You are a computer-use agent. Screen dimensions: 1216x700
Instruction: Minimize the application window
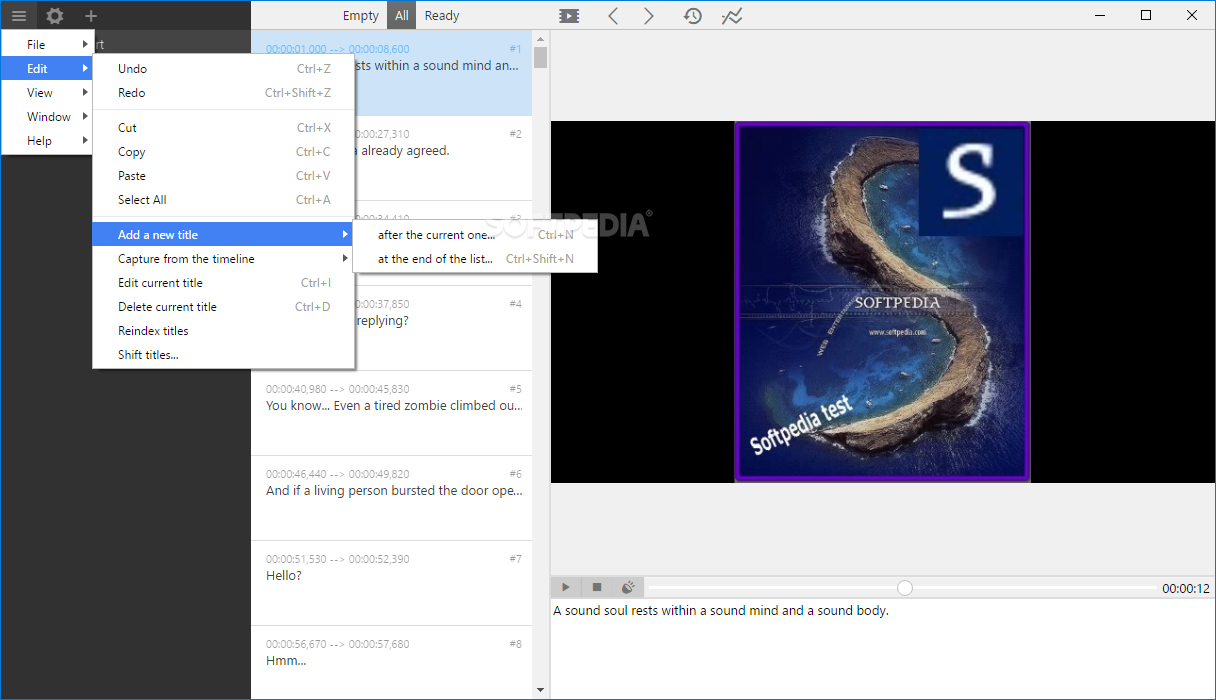(x=1100, y=15)
